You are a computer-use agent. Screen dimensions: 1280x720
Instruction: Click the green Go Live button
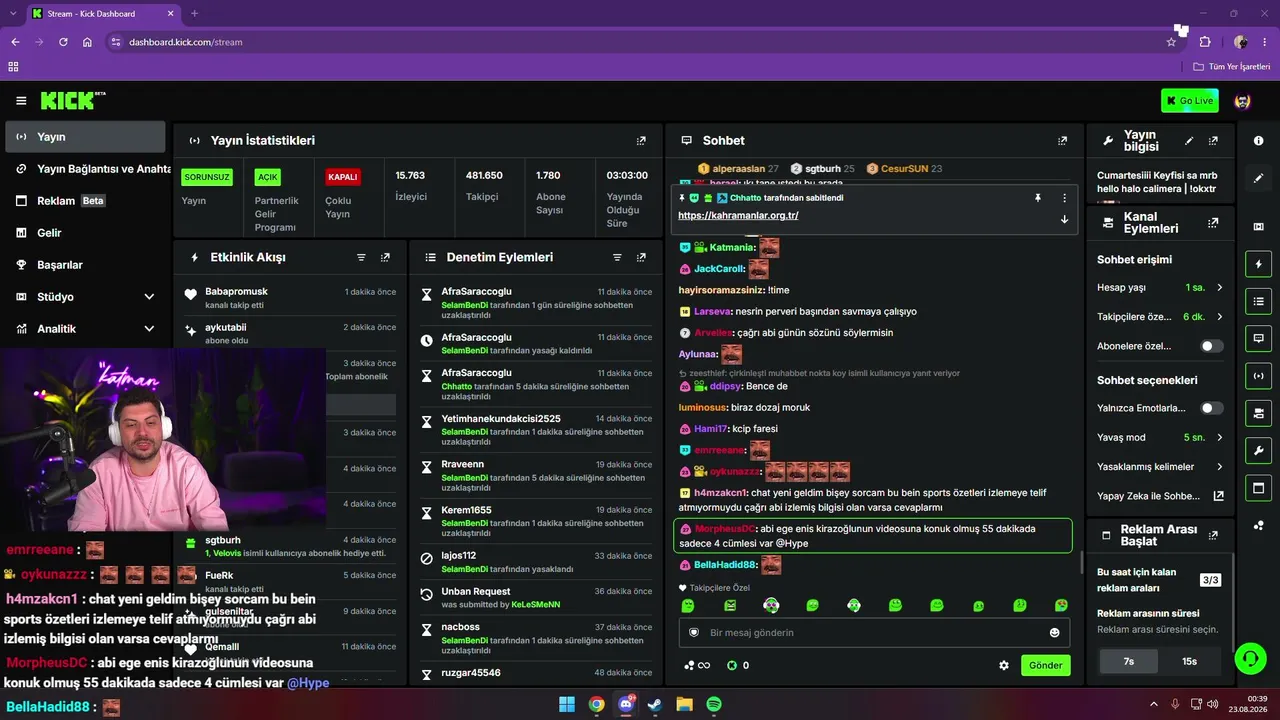click(x=1190, y=100)
